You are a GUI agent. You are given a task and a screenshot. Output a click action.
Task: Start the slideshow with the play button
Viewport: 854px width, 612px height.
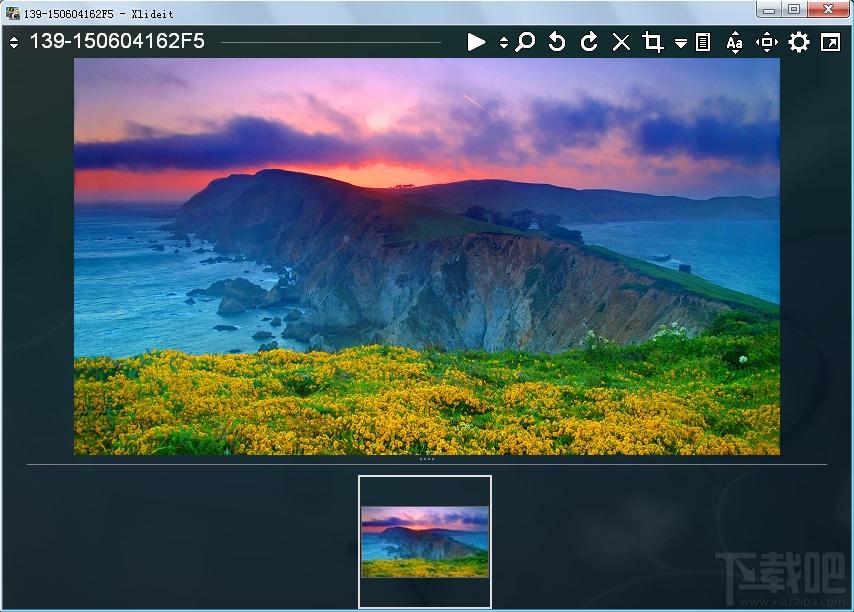pyautogui.click(x=476, y=42)
